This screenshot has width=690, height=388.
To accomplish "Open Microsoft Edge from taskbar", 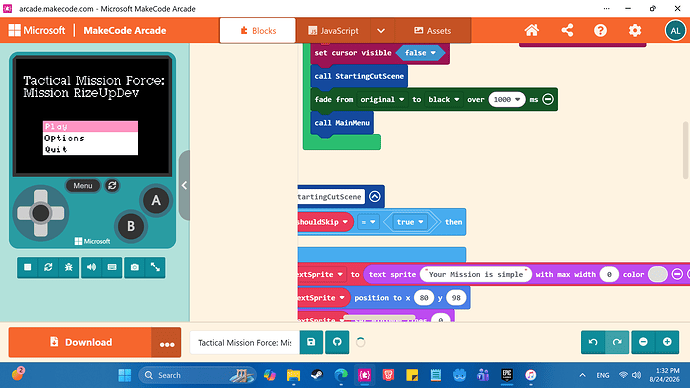I will point(341,375).
